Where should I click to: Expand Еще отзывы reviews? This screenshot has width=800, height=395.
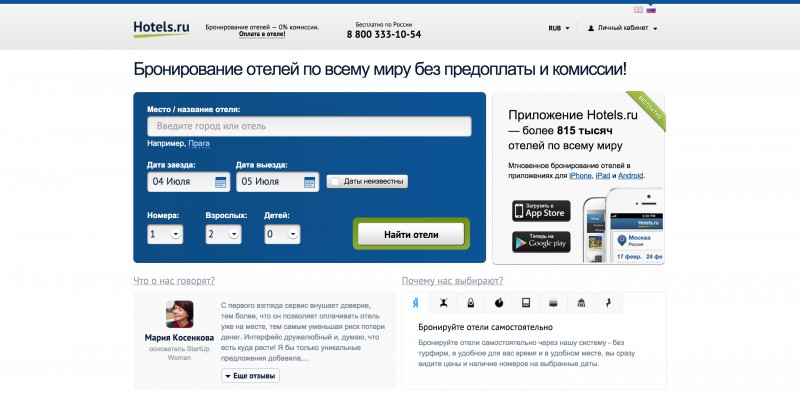pyautogui.click(x=250, y=376)
